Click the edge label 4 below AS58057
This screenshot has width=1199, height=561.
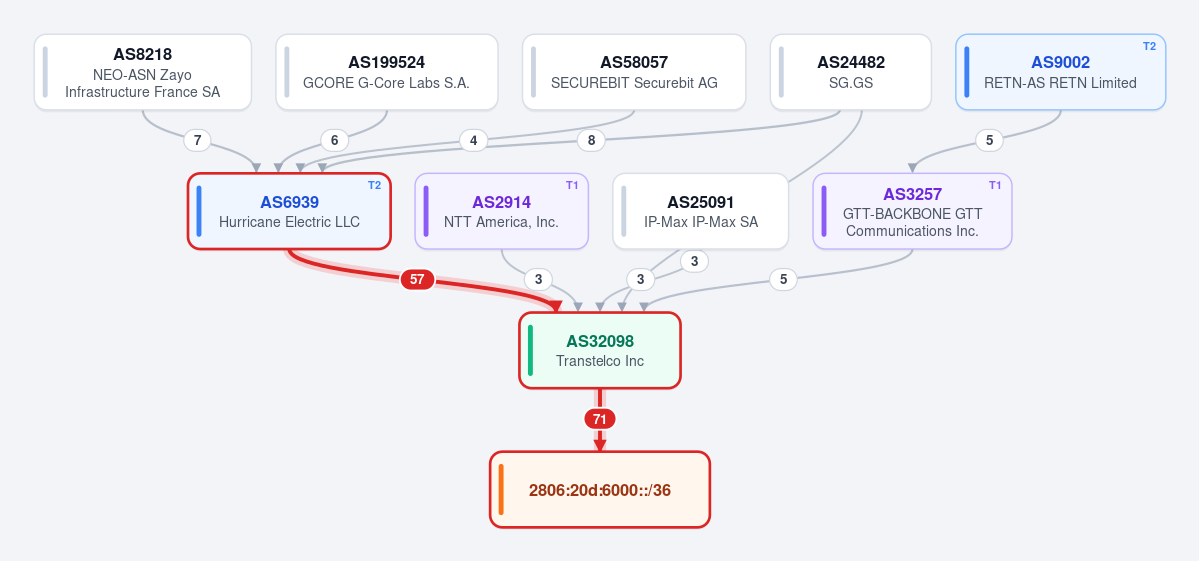click(x=473, y=141)
